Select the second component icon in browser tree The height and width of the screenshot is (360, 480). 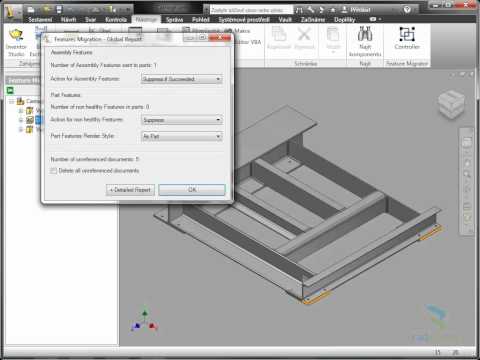(x=30, y=120)
